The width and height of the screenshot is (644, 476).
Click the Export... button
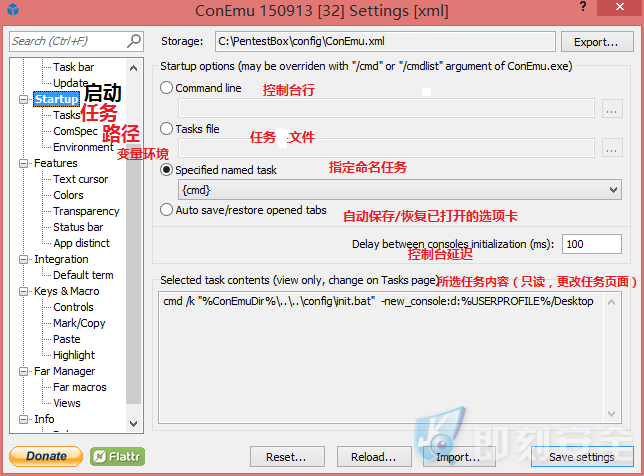click(597, 42)
